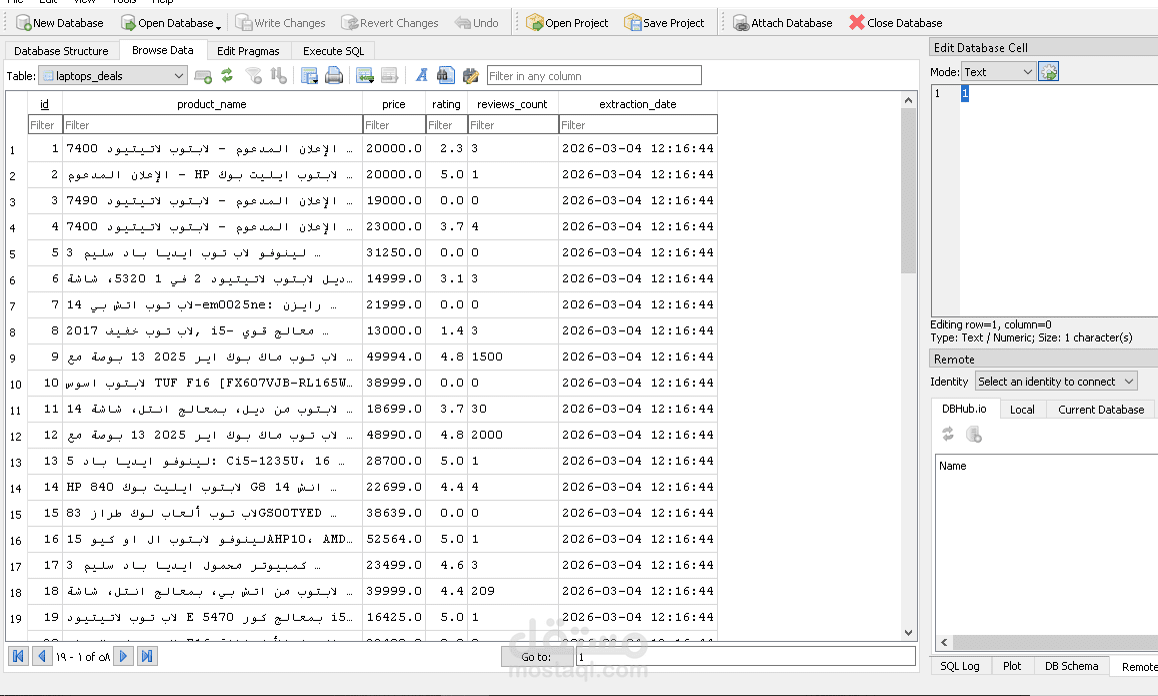
Task: Click the filter box under price
Action: (394, 125)
